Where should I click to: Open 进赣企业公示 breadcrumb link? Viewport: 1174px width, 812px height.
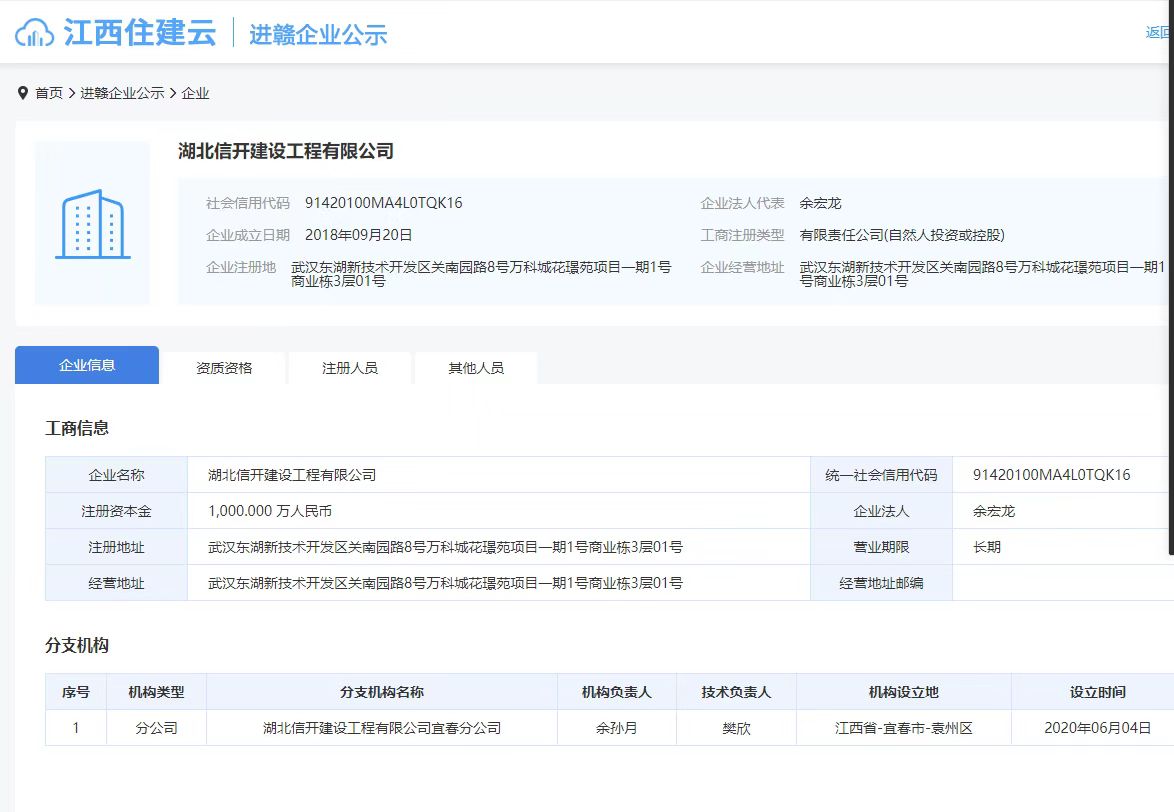(122, 93)
